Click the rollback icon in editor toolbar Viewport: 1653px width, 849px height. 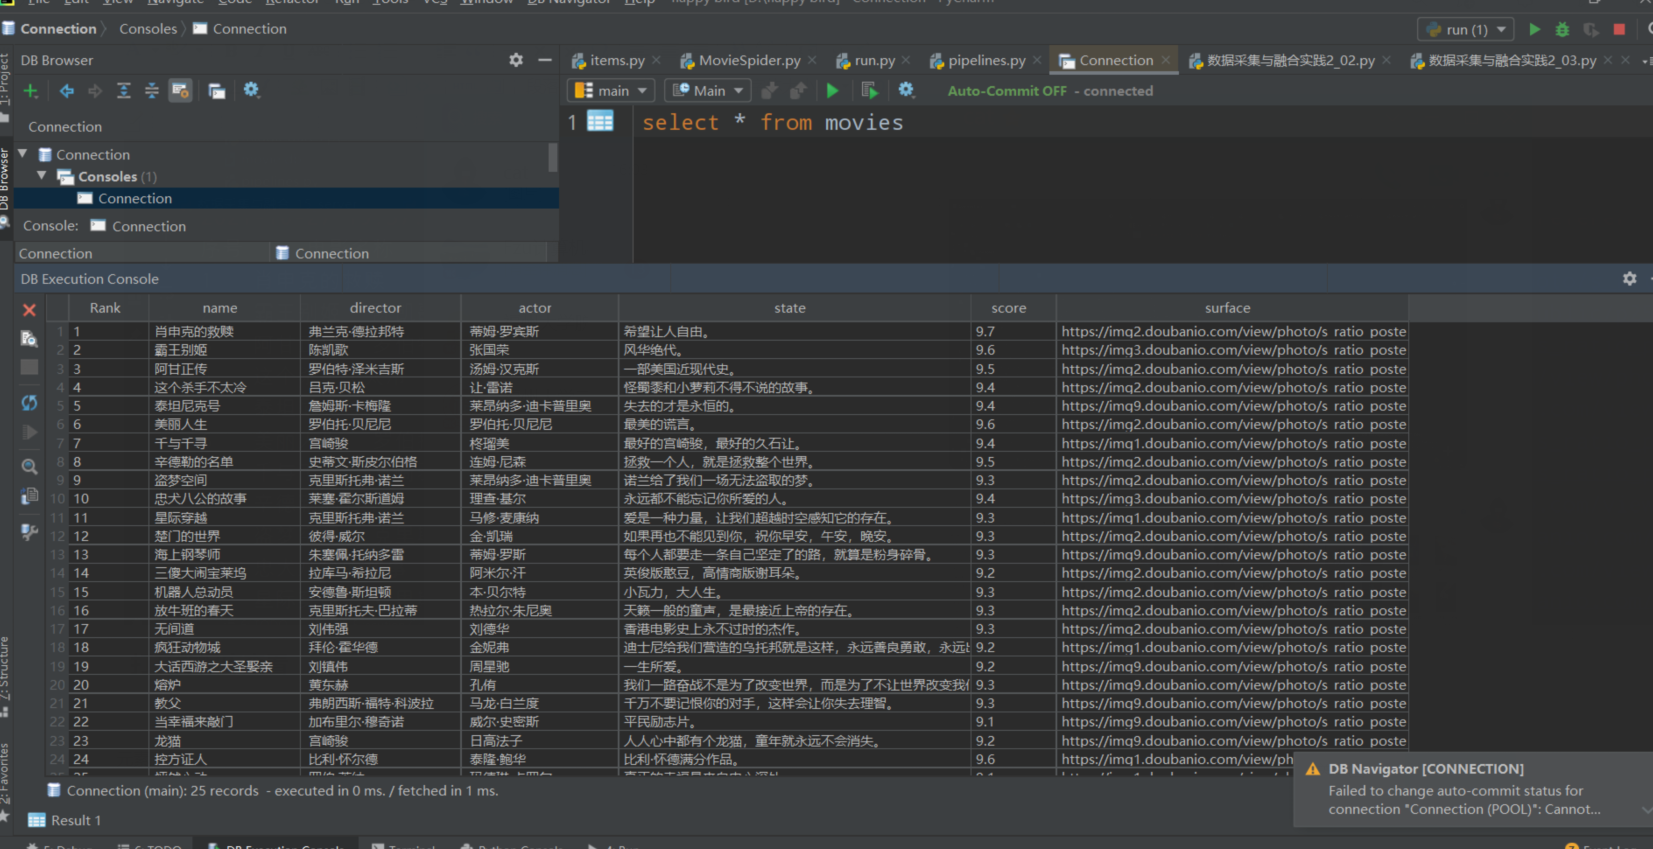[798, 91]
